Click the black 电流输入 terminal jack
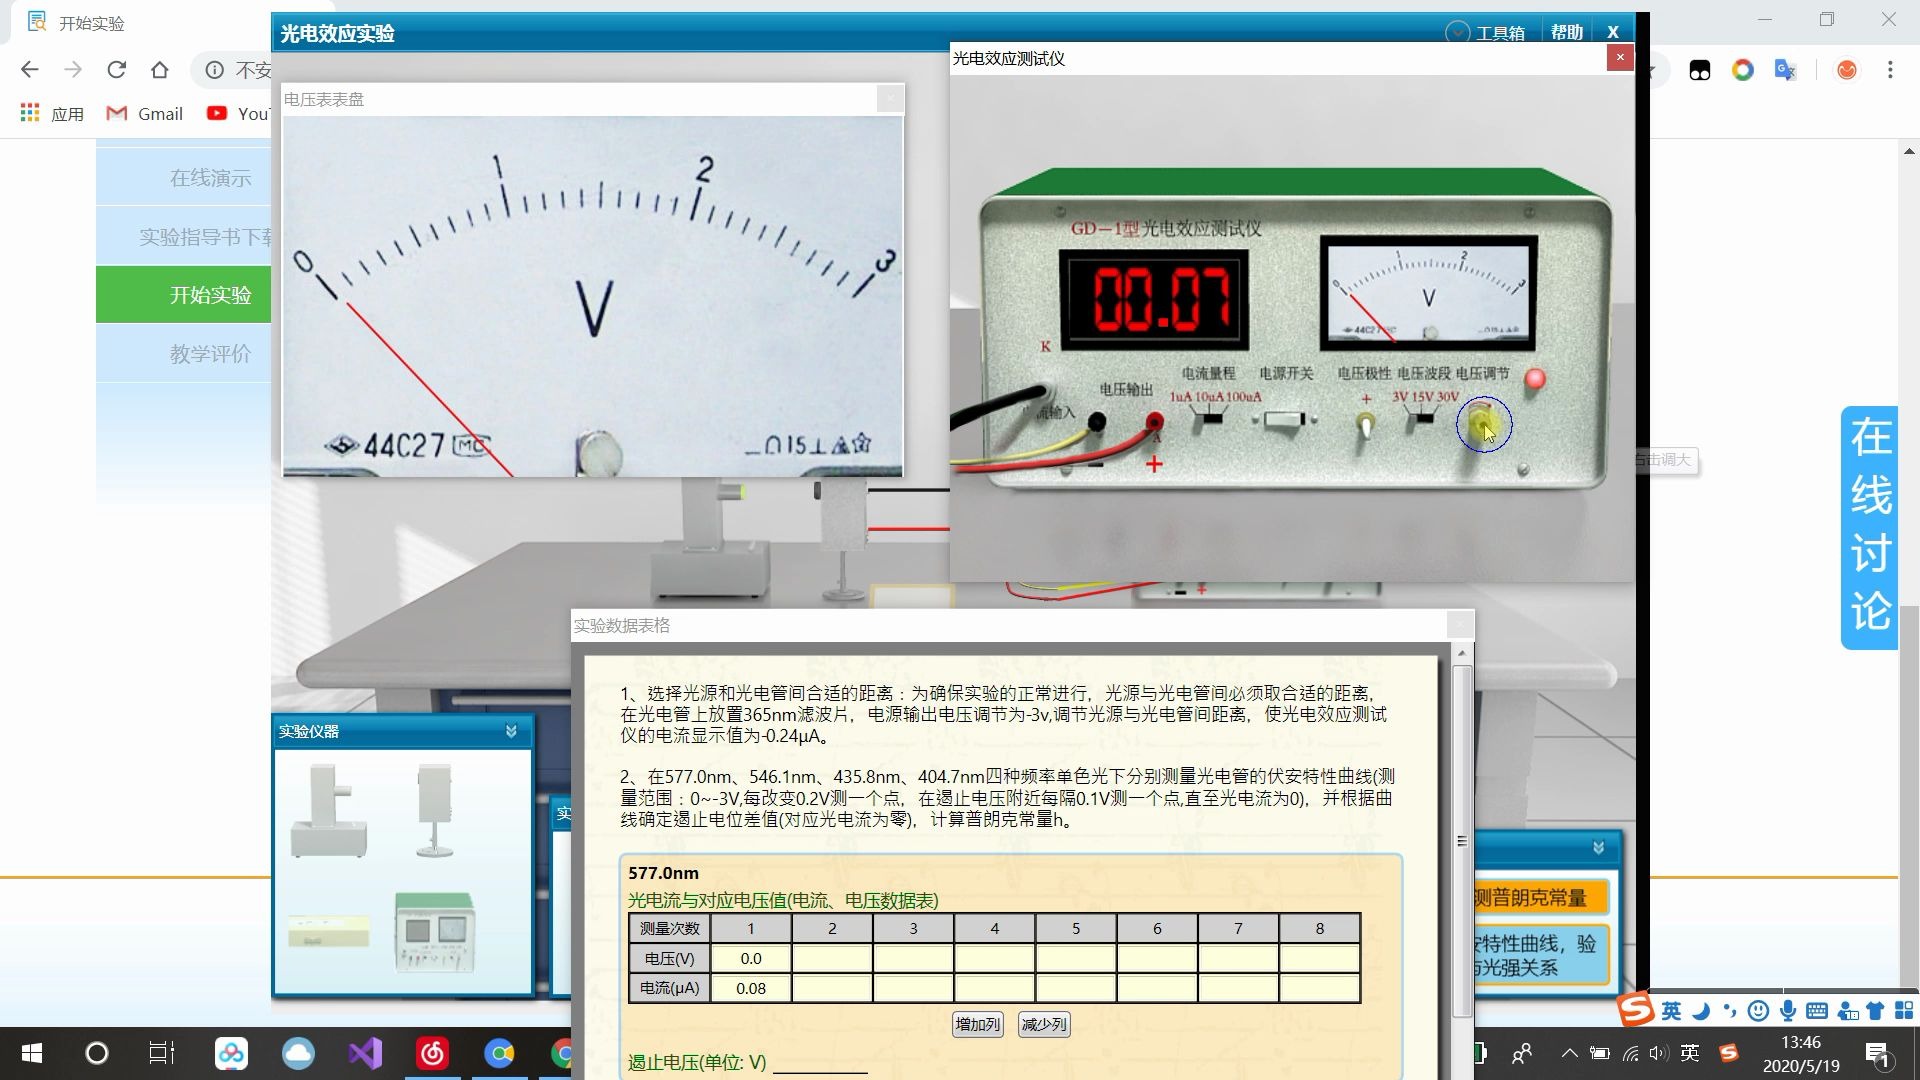The height and width of the screenshot is (1080, 1920). click(x=1096, y=421)
